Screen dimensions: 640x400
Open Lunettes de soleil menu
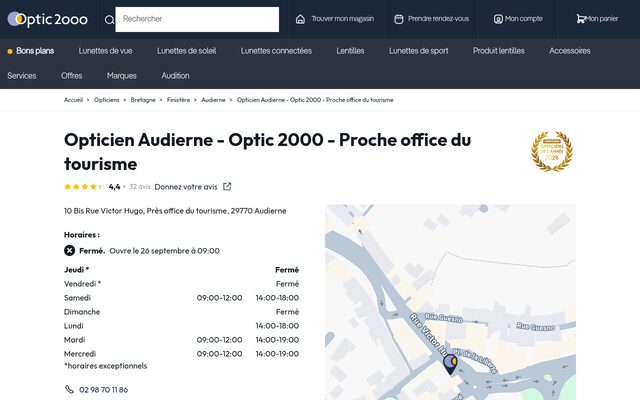[187, 51]
